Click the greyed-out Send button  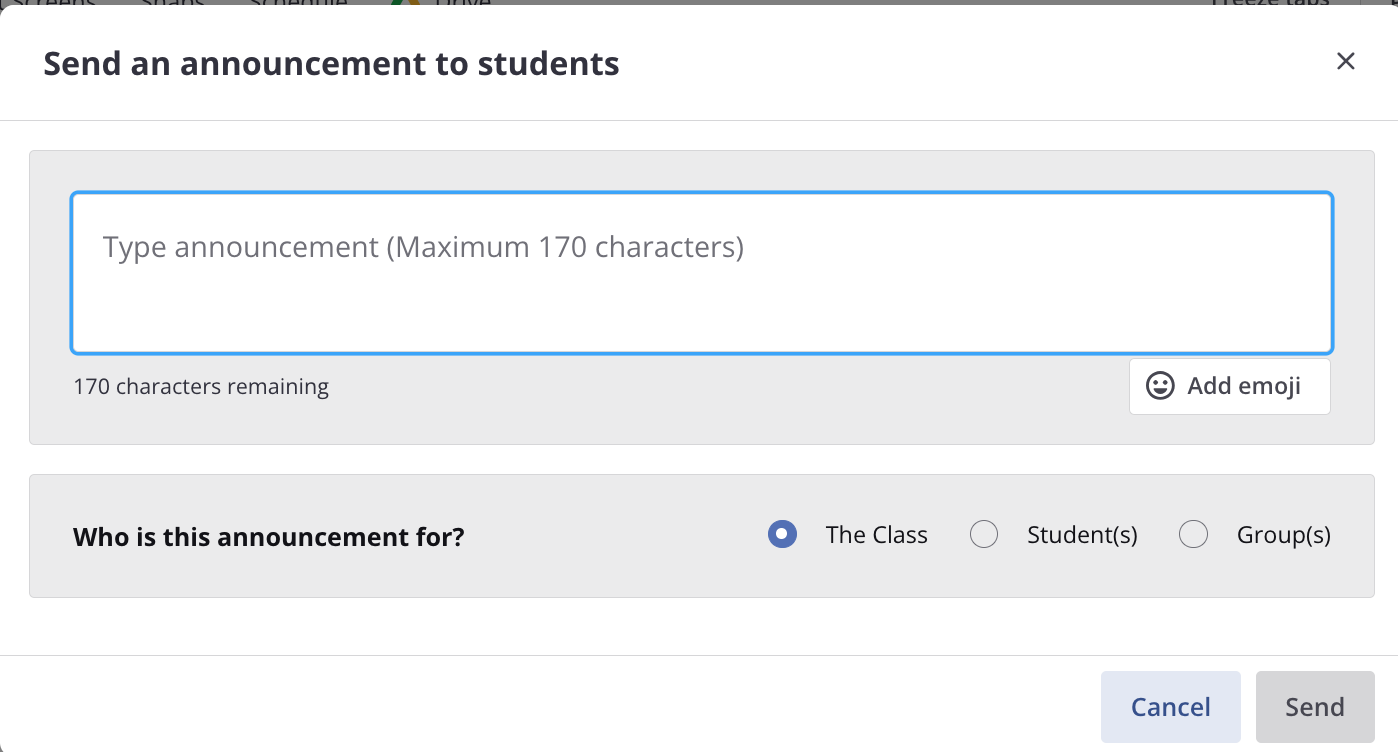(x=1315, y=707)
